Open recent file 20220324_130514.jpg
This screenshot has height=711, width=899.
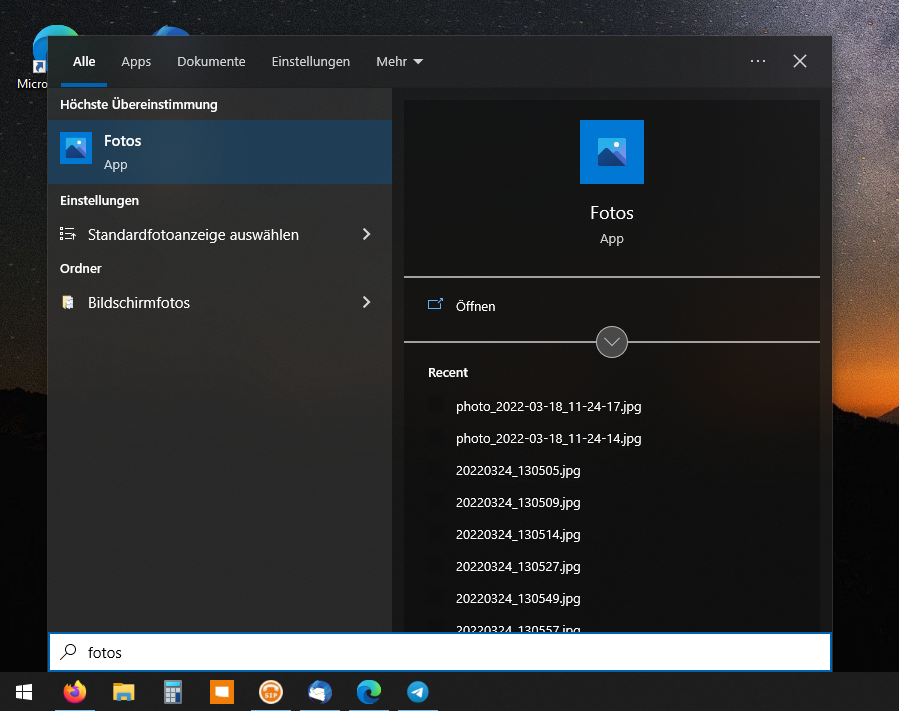tap(518, 535)
